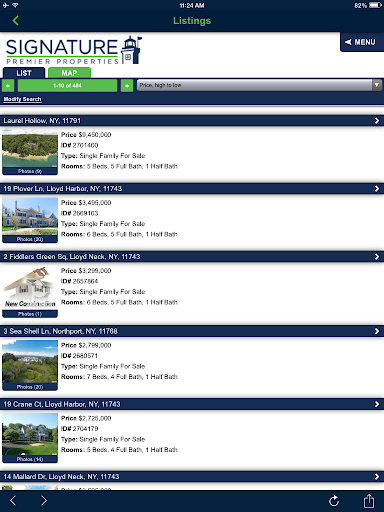Select the LIST tab
The height and width of the screenshot is (512, 384).
pos(24,73)
